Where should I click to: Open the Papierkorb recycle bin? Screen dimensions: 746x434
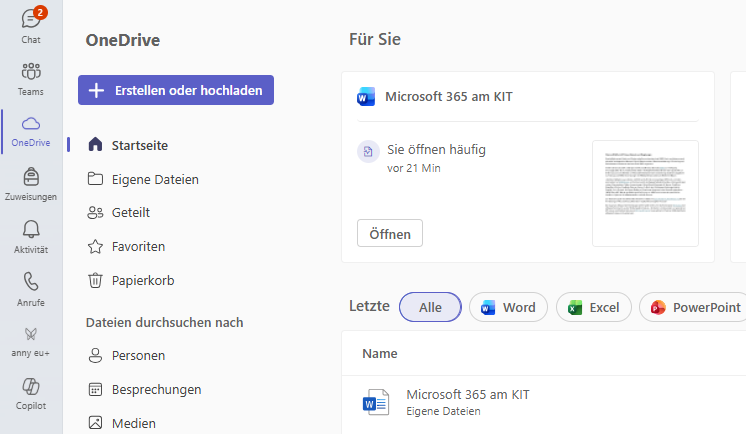(142, 280)
